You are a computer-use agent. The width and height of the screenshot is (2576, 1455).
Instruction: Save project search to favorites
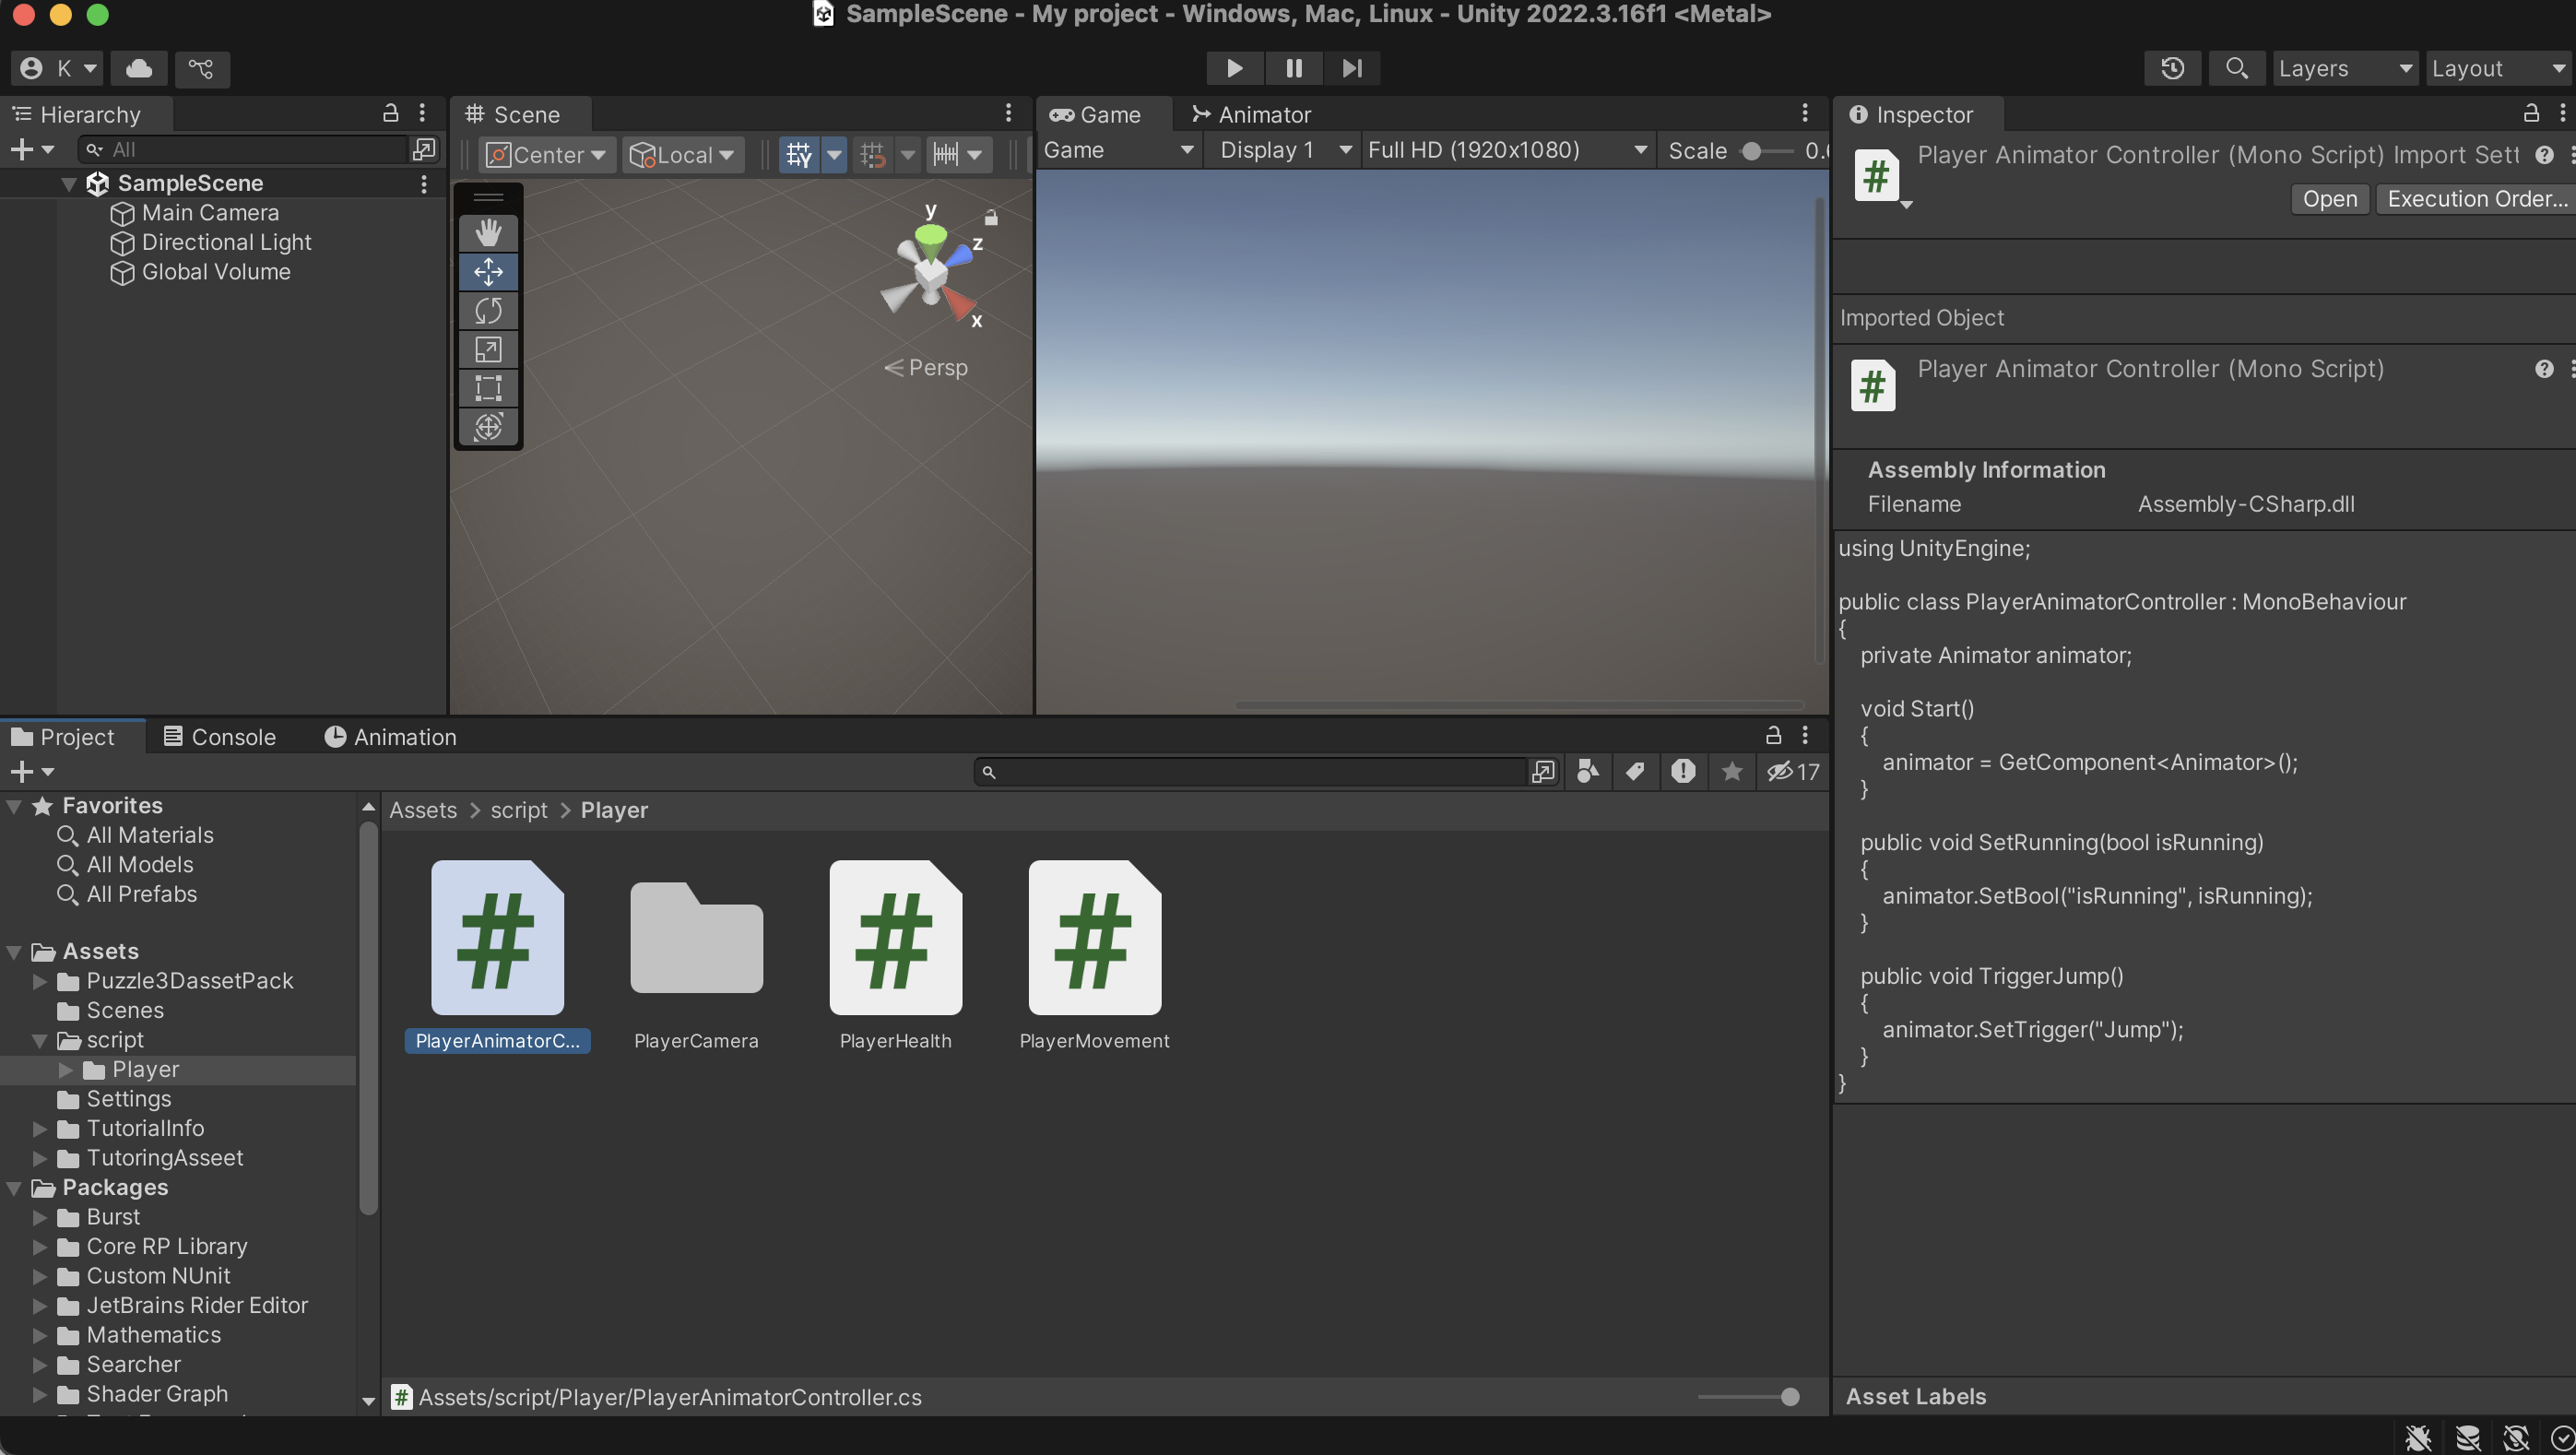(1732, 771)
